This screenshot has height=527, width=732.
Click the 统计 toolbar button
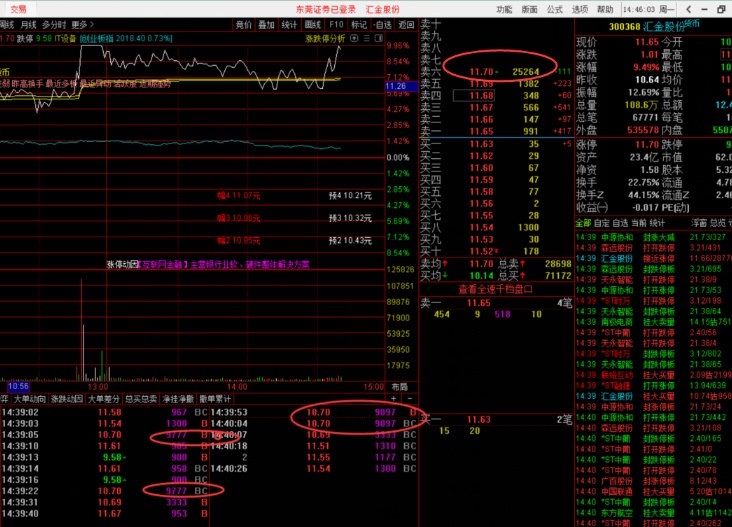click(x=289, y=25)
